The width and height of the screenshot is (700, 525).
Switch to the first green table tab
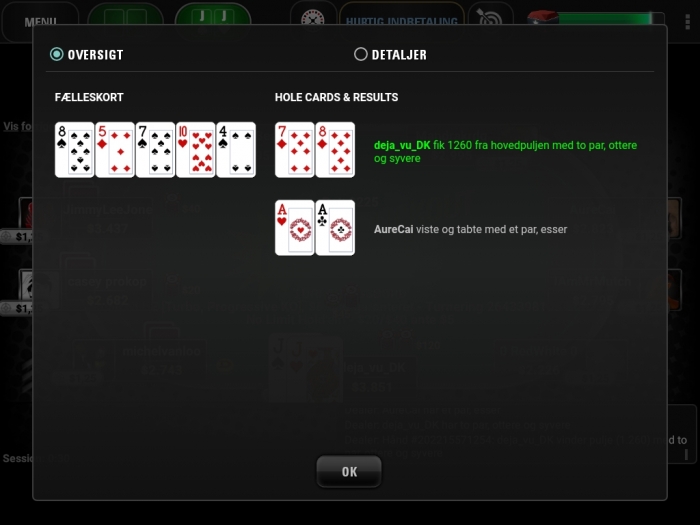click(x=125, y=17)
